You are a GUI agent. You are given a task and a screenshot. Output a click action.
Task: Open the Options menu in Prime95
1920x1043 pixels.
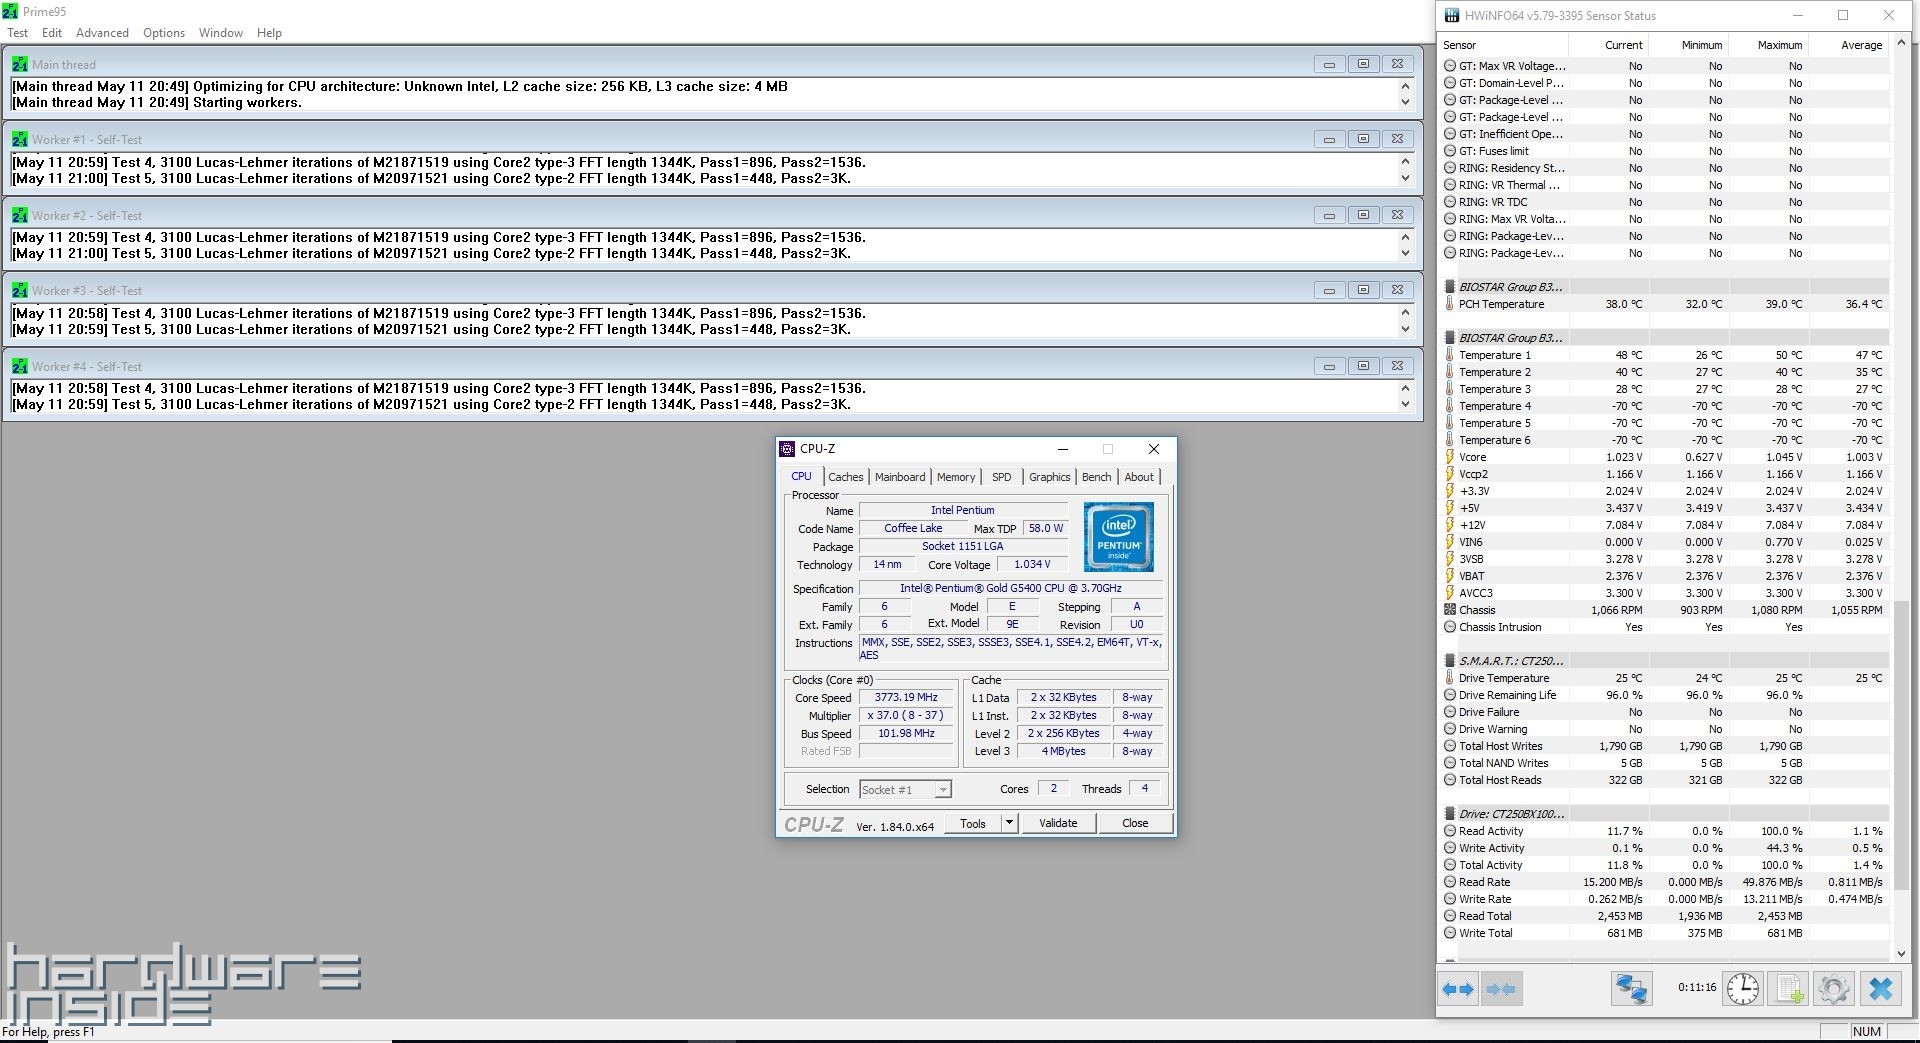[x=164, y=33]
